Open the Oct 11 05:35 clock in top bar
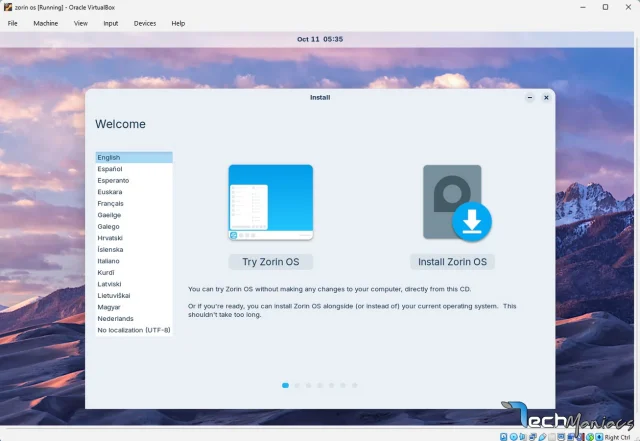Viewport: 640px width, 441px height. (320, 39)
